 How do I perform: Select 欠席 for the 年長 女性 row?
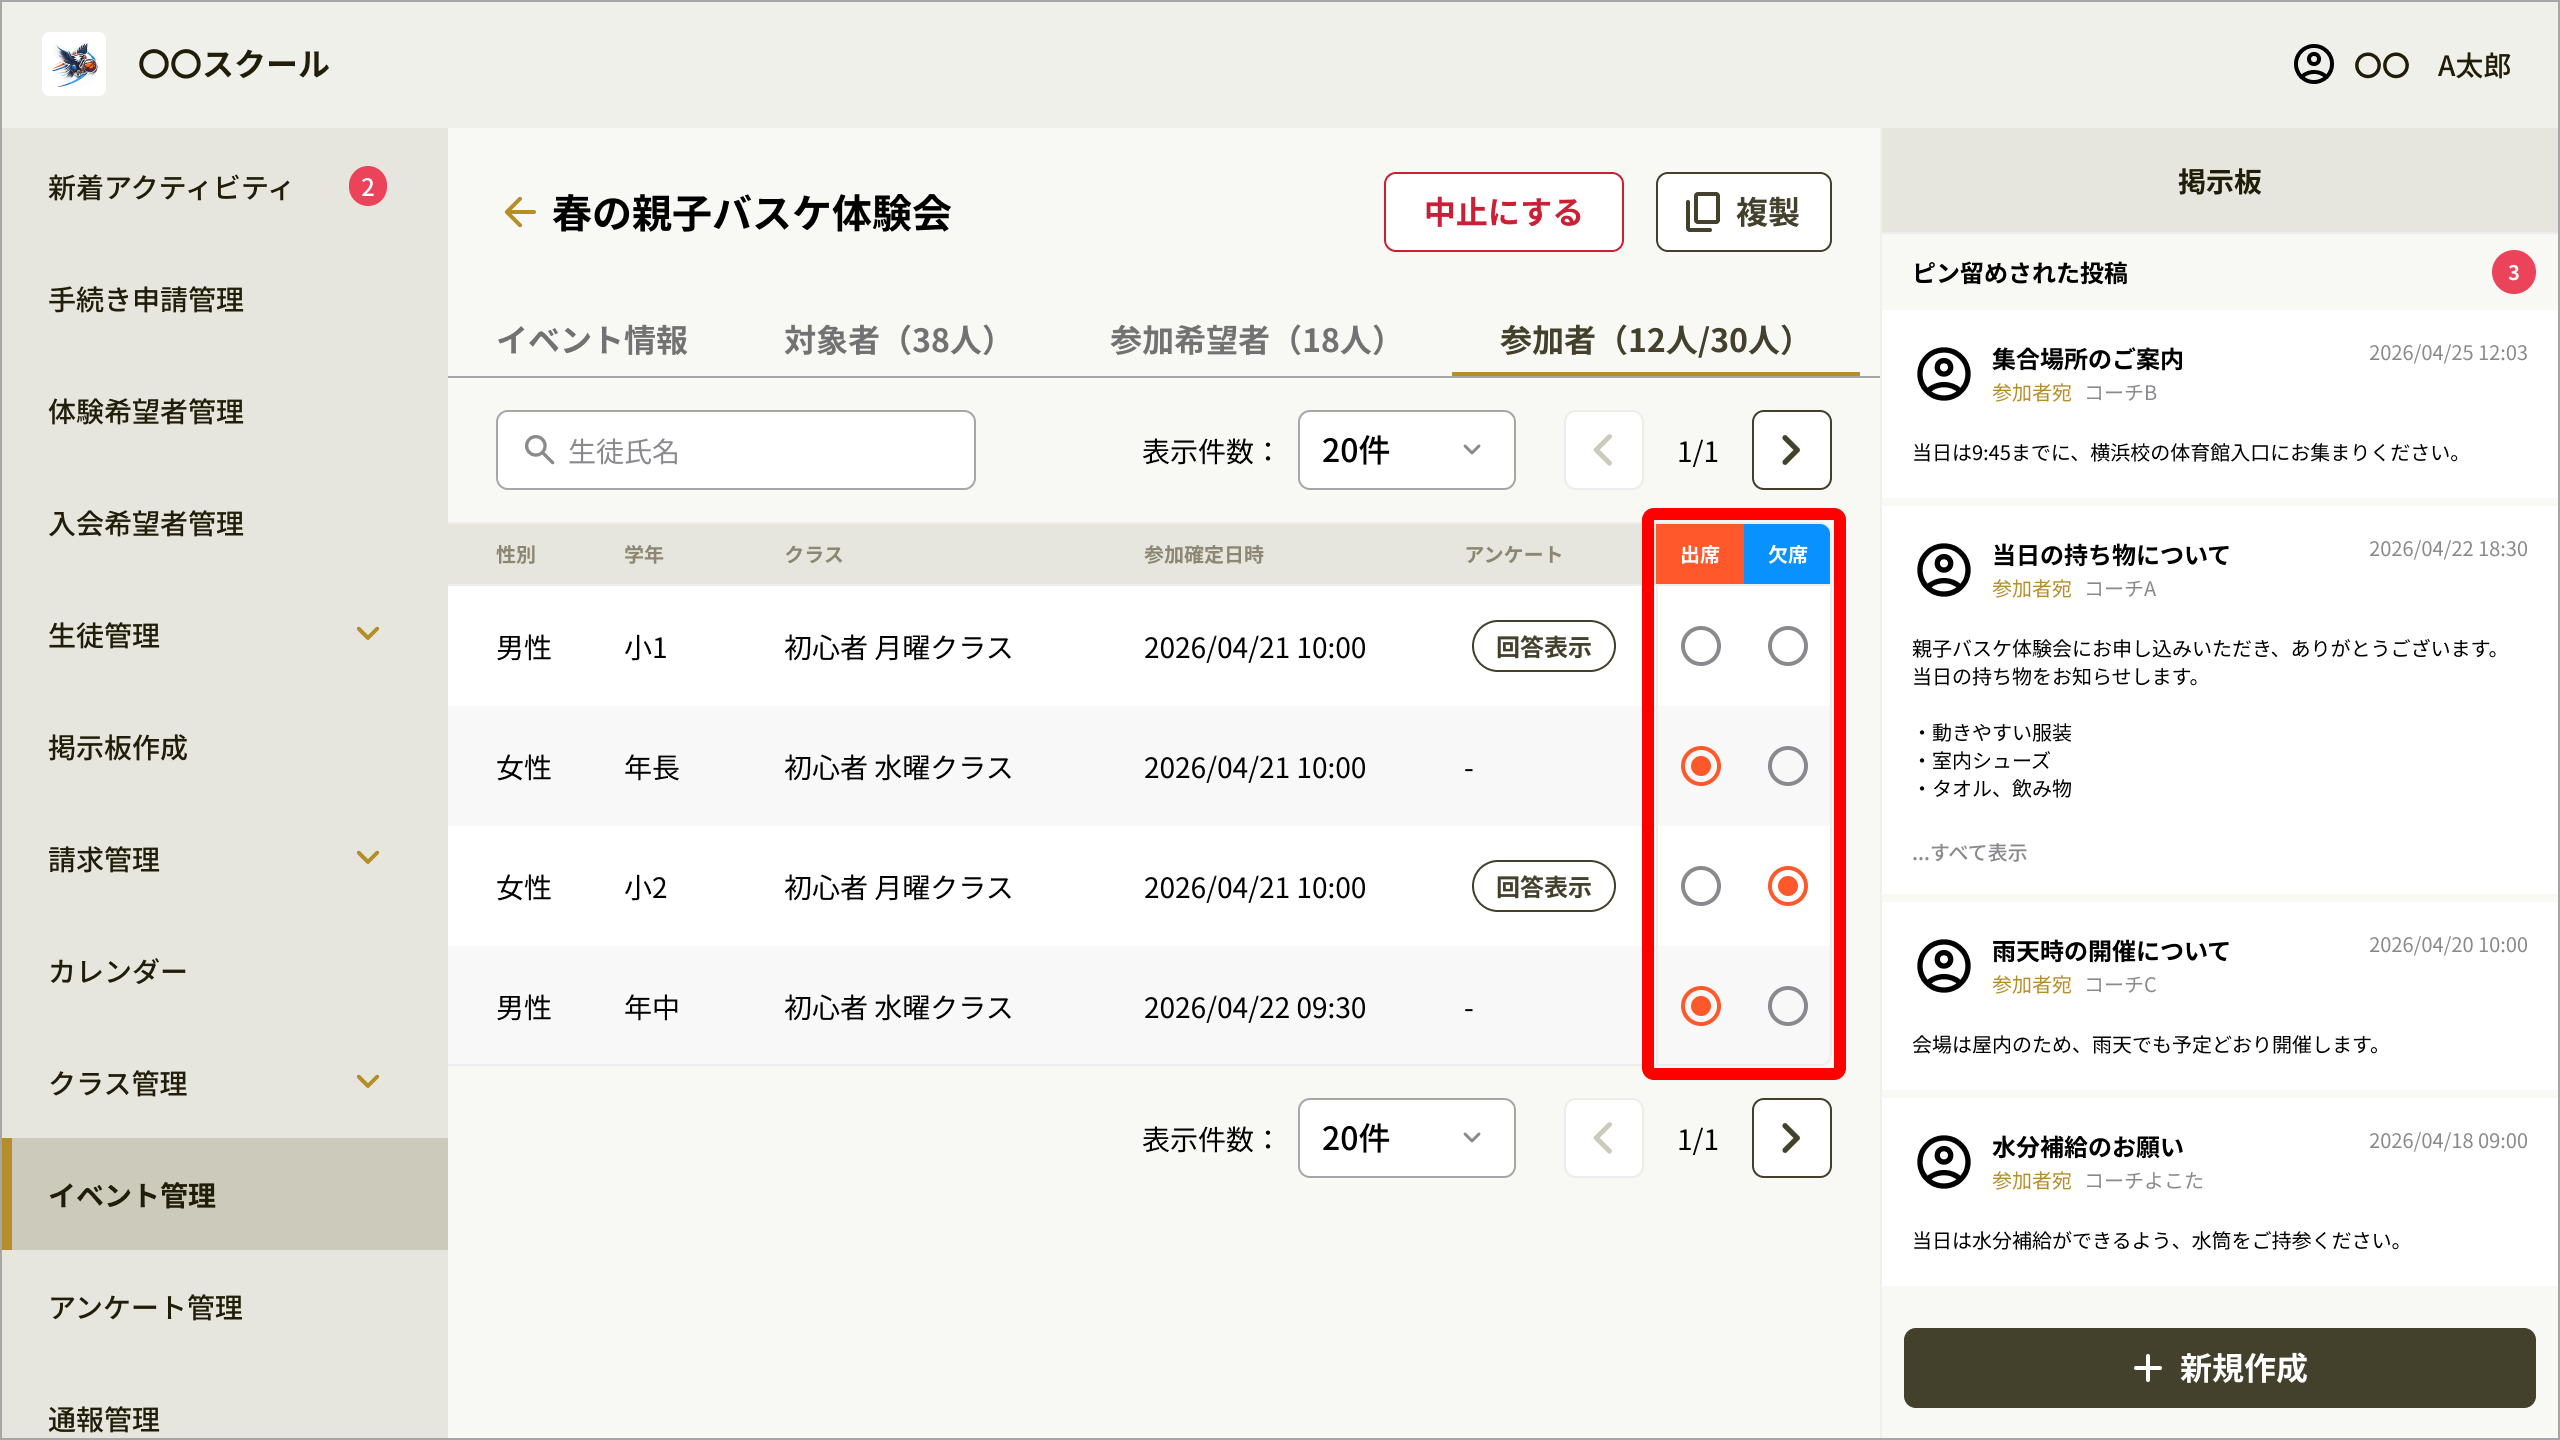(x=1787, y=766)
